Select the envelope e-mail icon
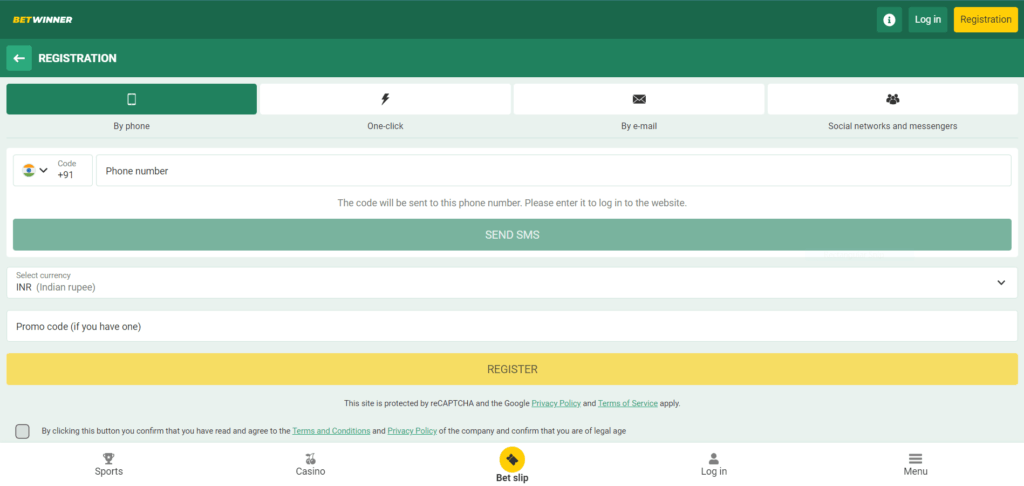 point(639,99)
